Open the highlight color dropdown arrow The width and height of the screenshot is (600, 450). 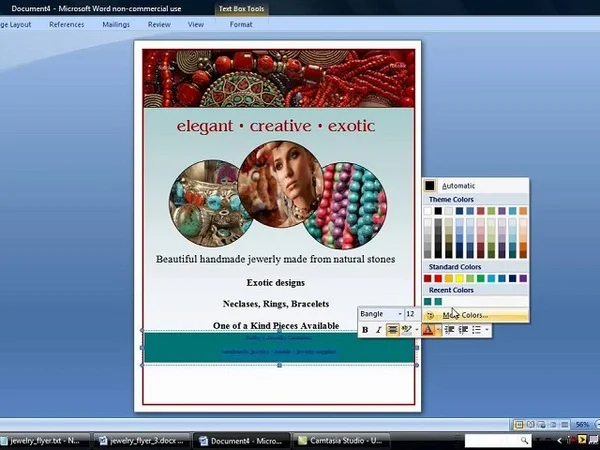click(417, 330)
